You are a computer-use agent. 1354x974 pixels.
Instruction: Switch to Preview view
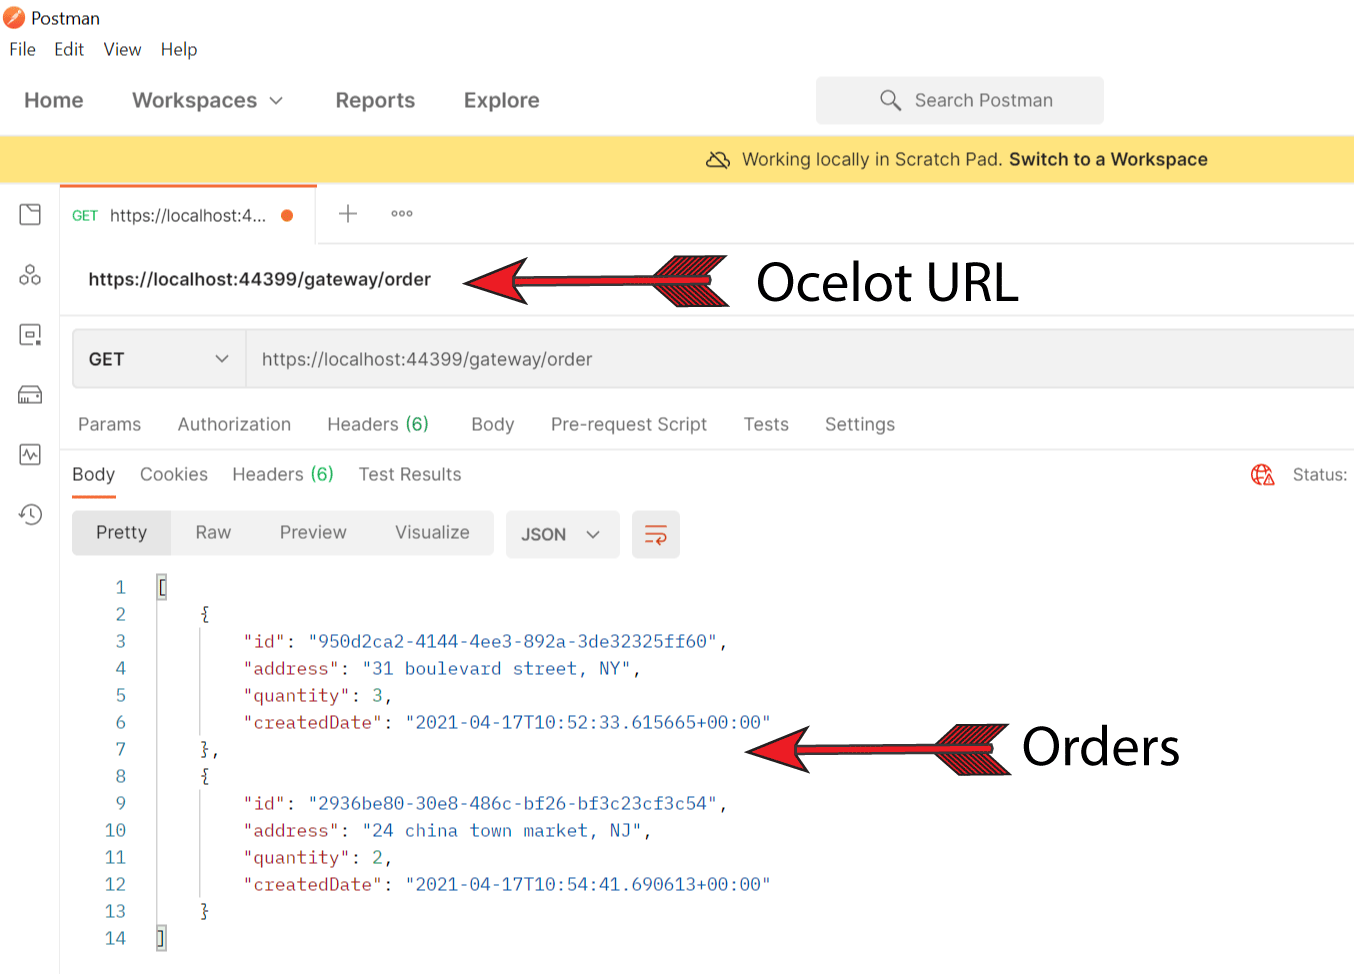point(313,532)
